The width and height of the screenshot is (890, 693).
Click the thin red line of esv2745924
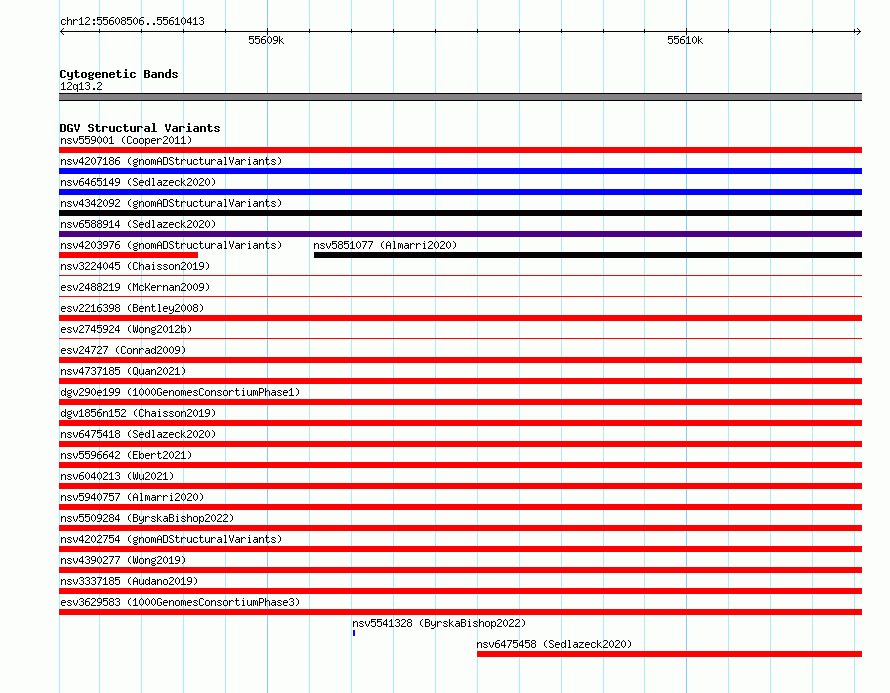tap(460, 339)
